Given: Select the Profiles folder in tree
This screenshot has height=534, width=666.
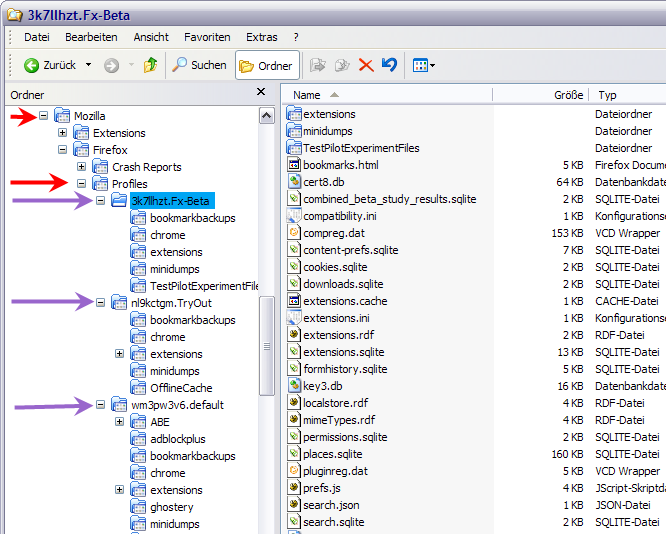Looking at the screenshot, I should (130, 184).
